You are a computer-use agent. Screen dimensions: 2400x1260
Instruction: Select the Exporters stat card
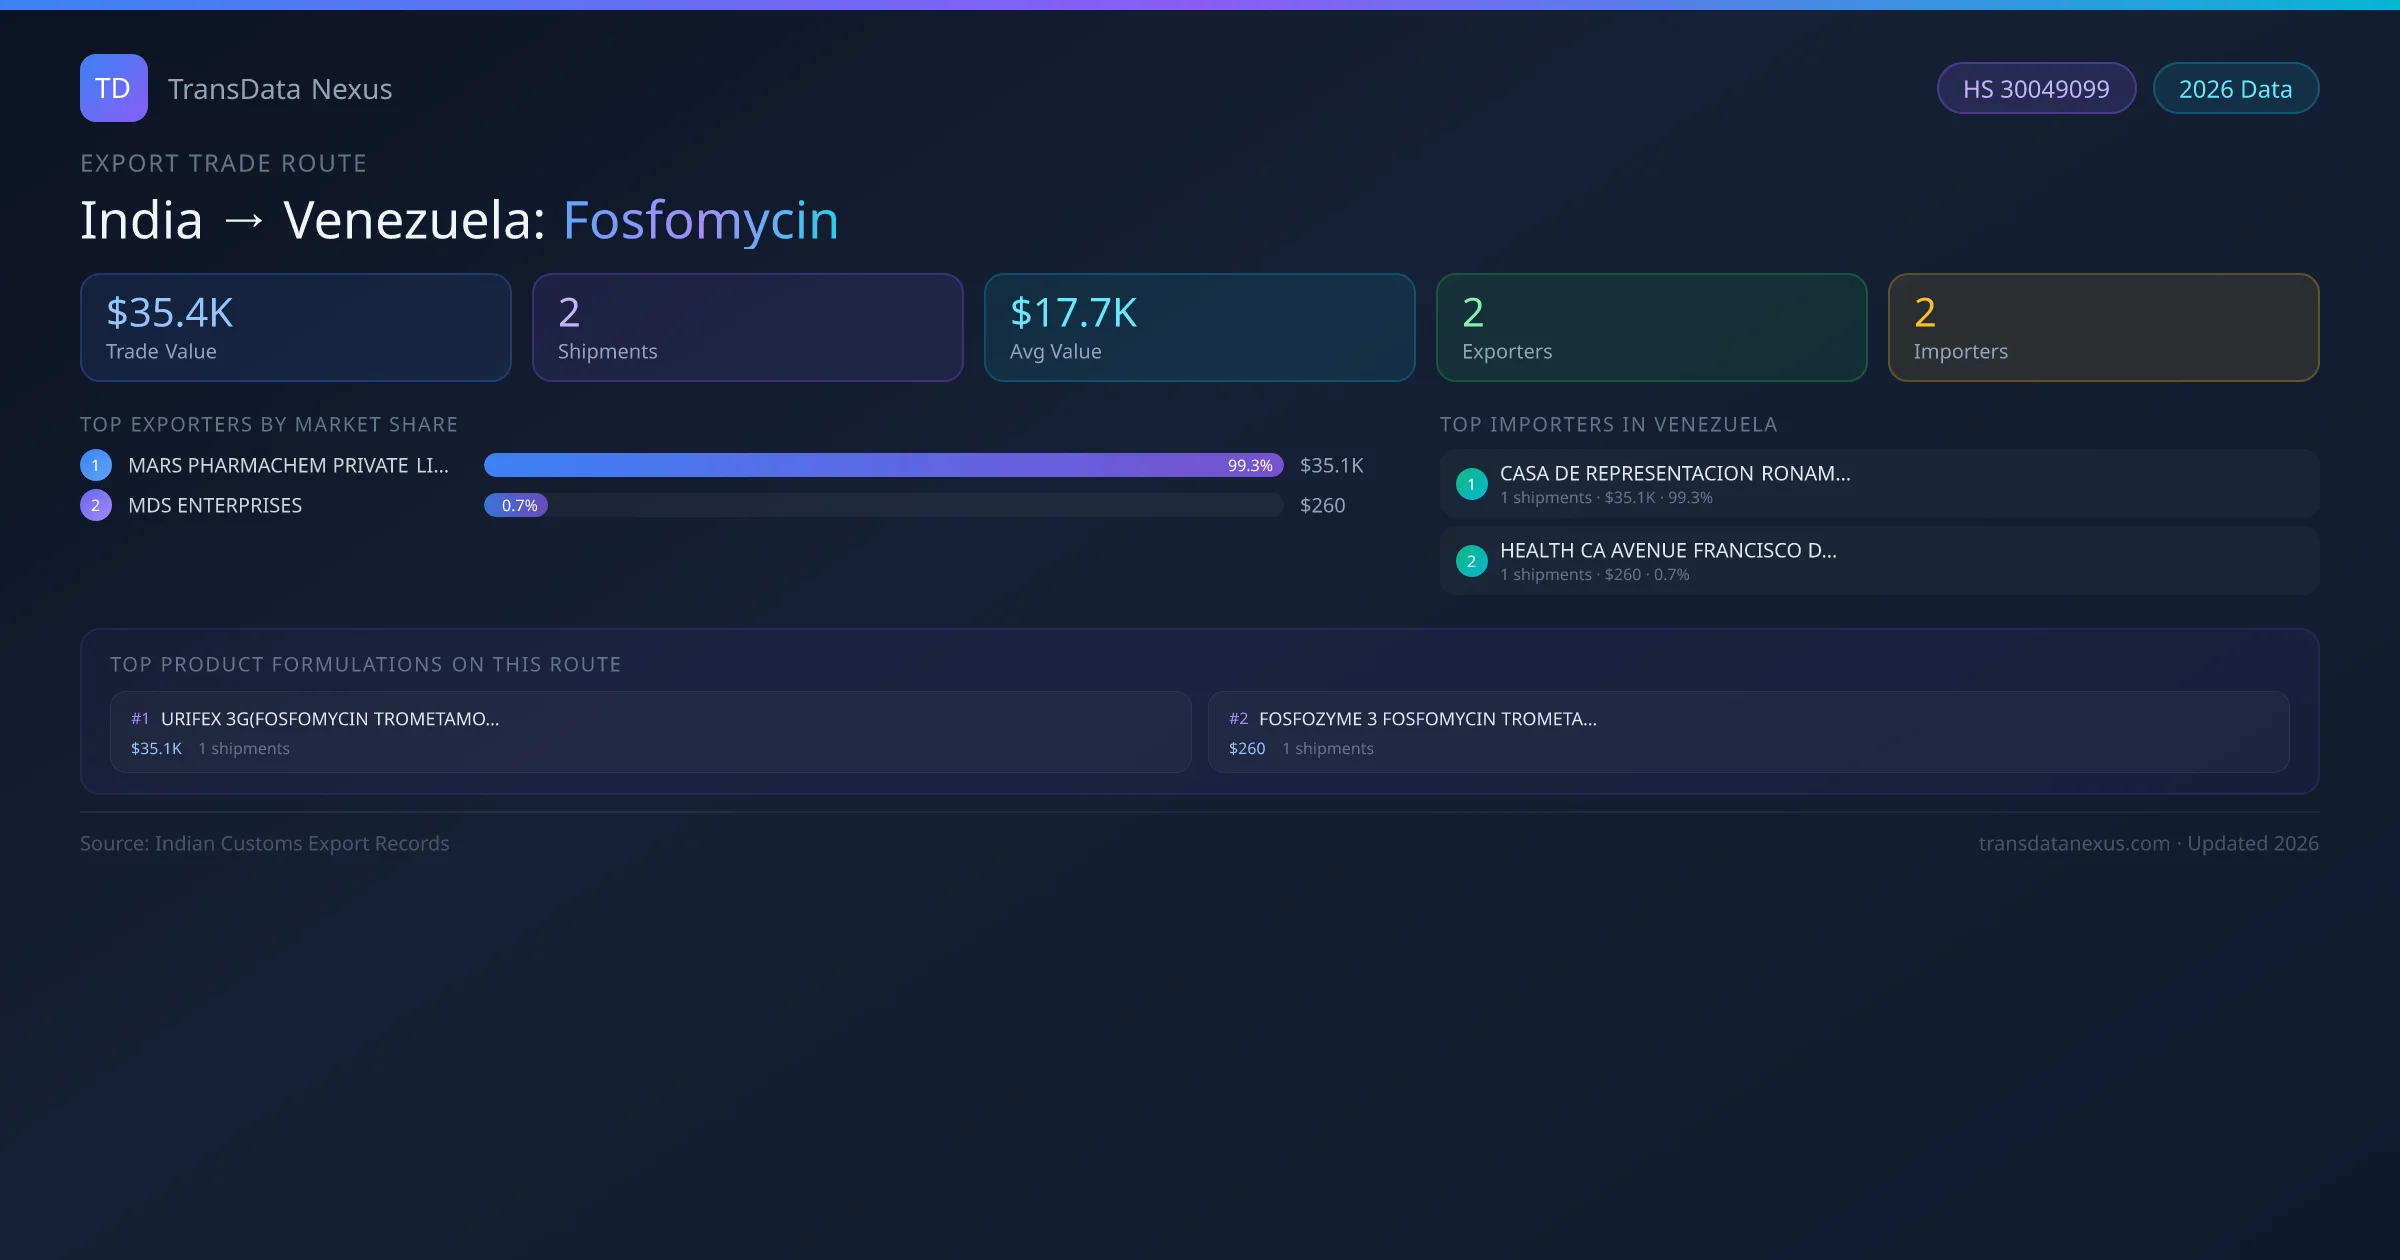click(1651, 328)
